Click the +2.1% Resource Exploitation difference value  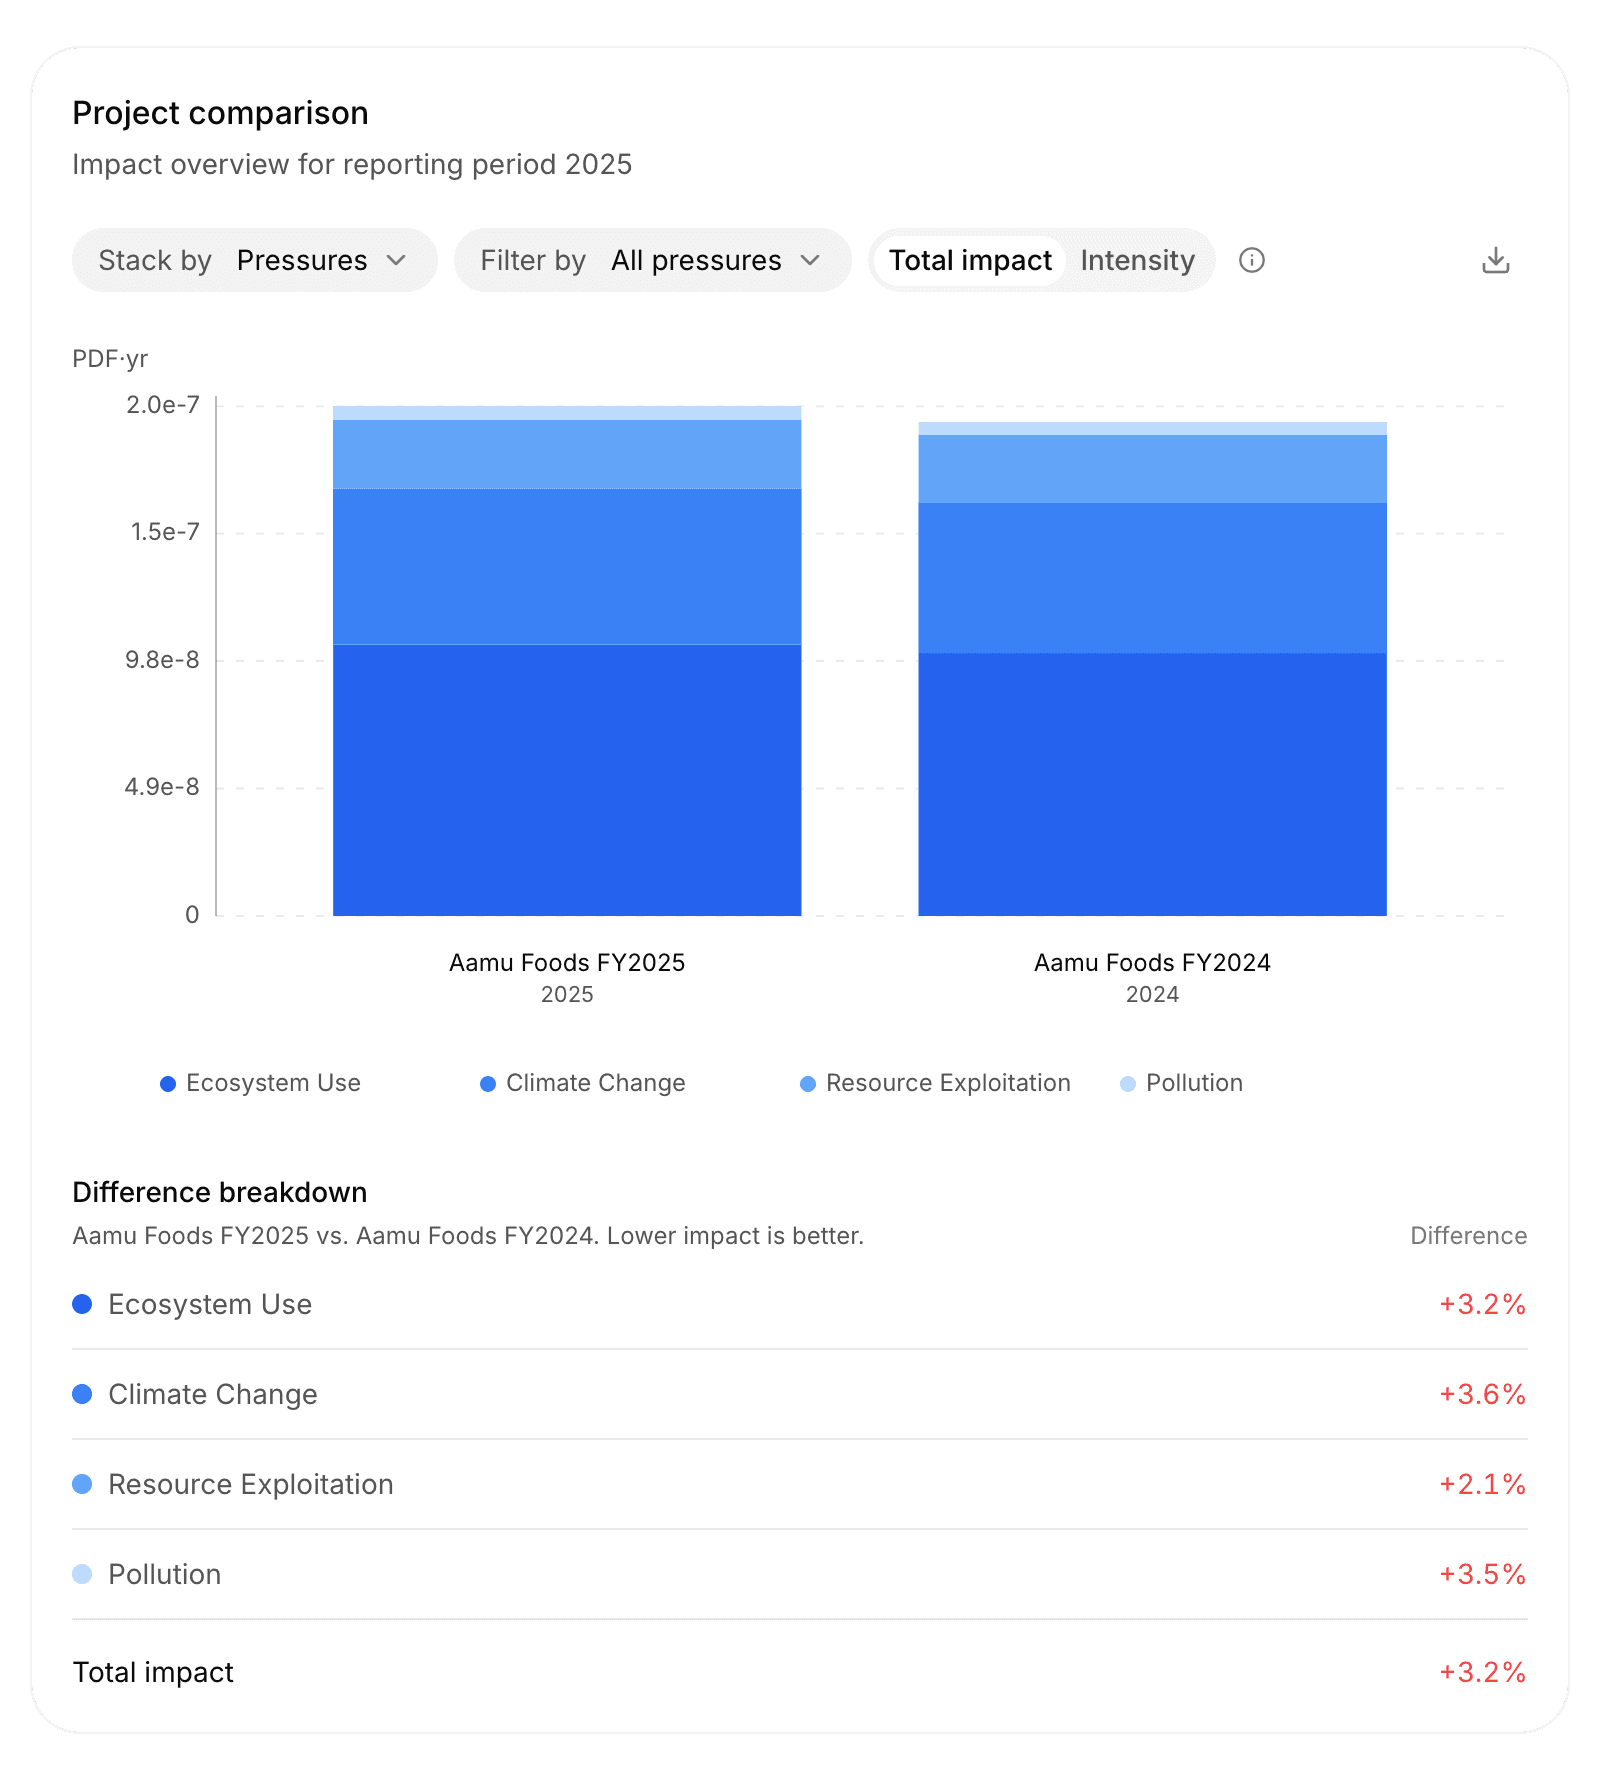1482,1484
